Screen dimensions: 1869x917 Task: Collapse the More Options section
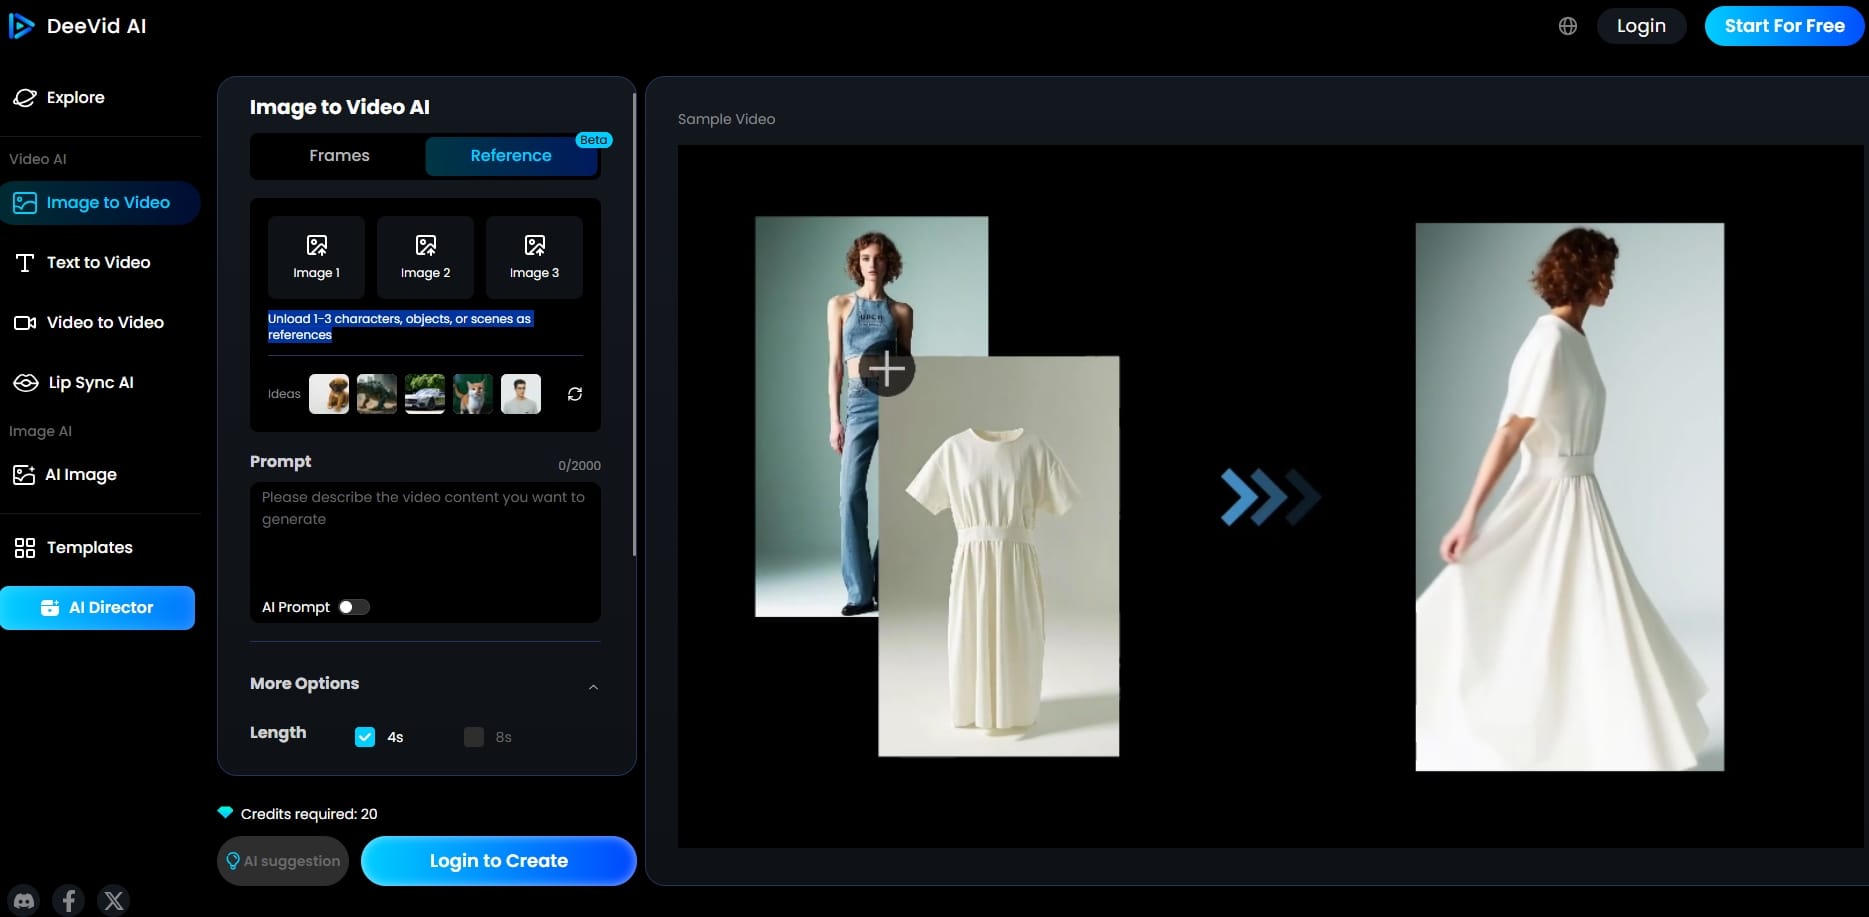click(593, 686)
